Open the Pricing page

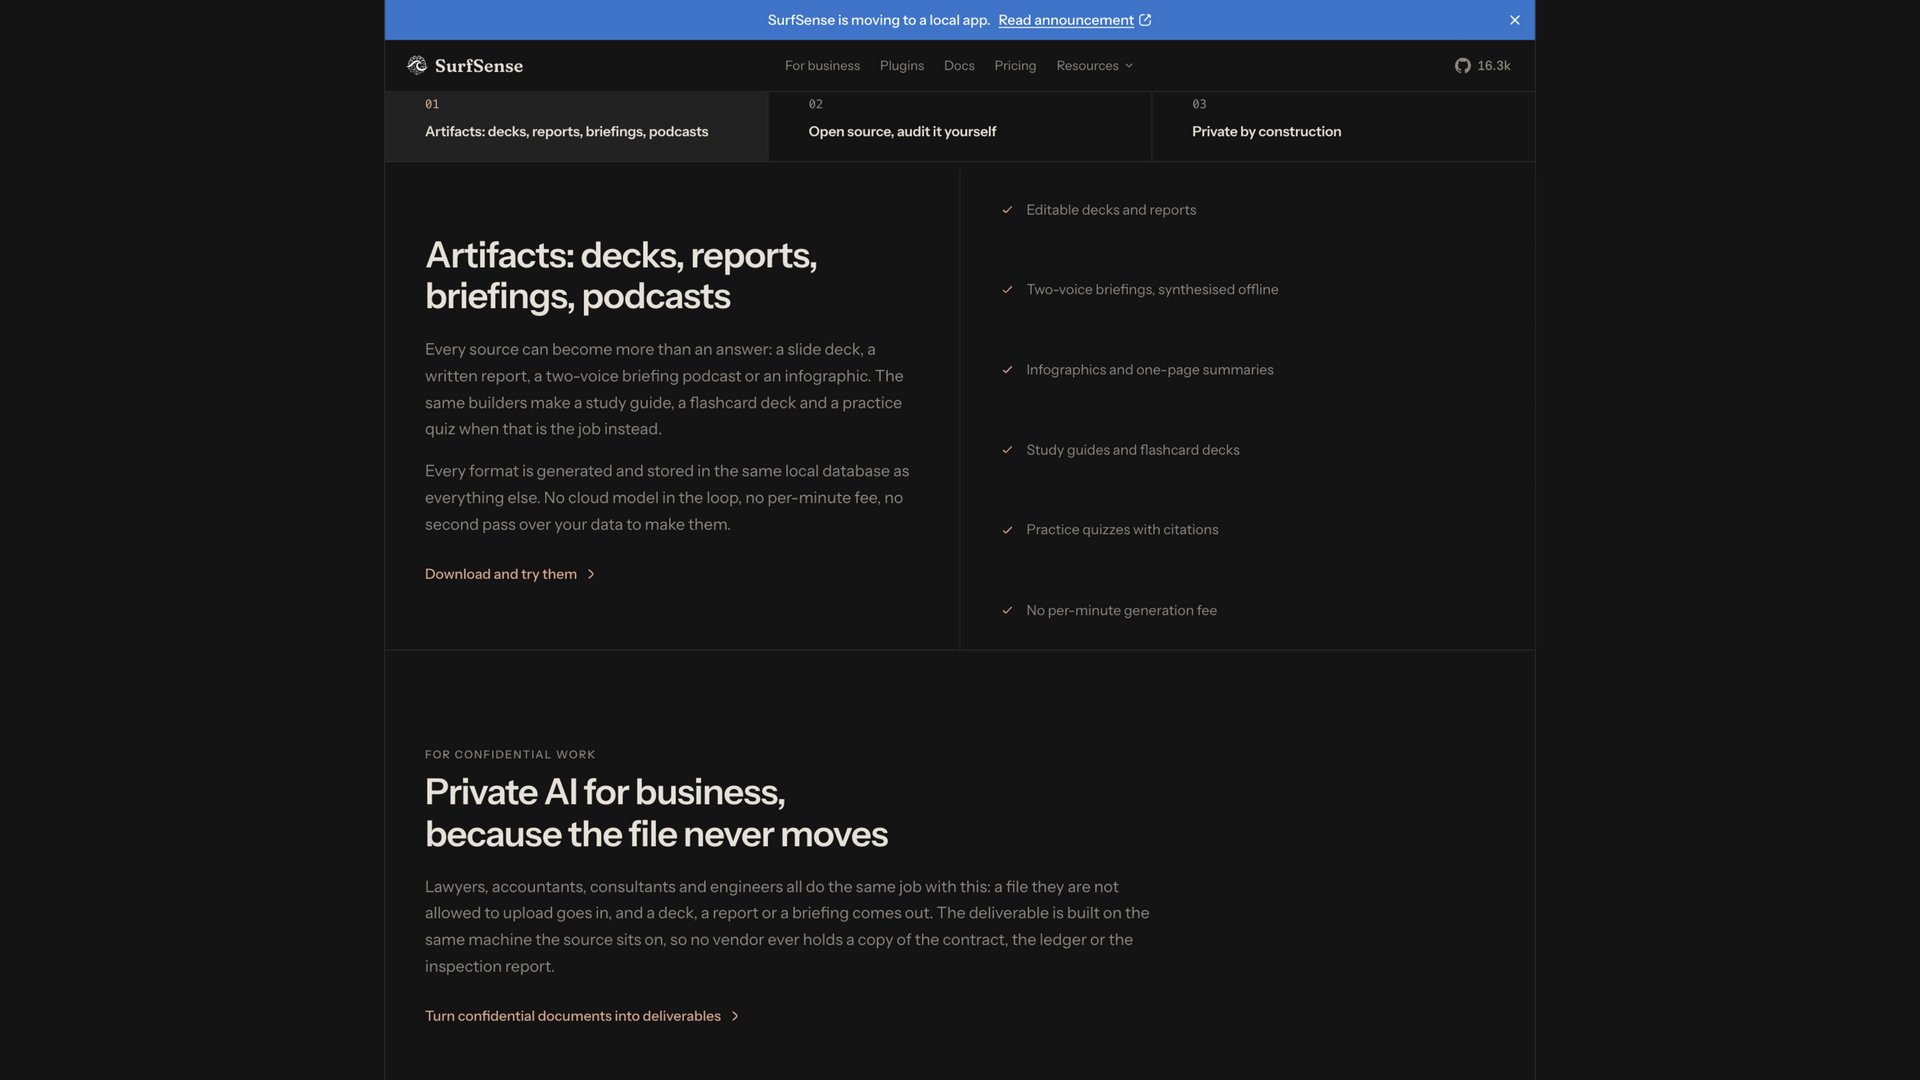(x=1015, y=66)
